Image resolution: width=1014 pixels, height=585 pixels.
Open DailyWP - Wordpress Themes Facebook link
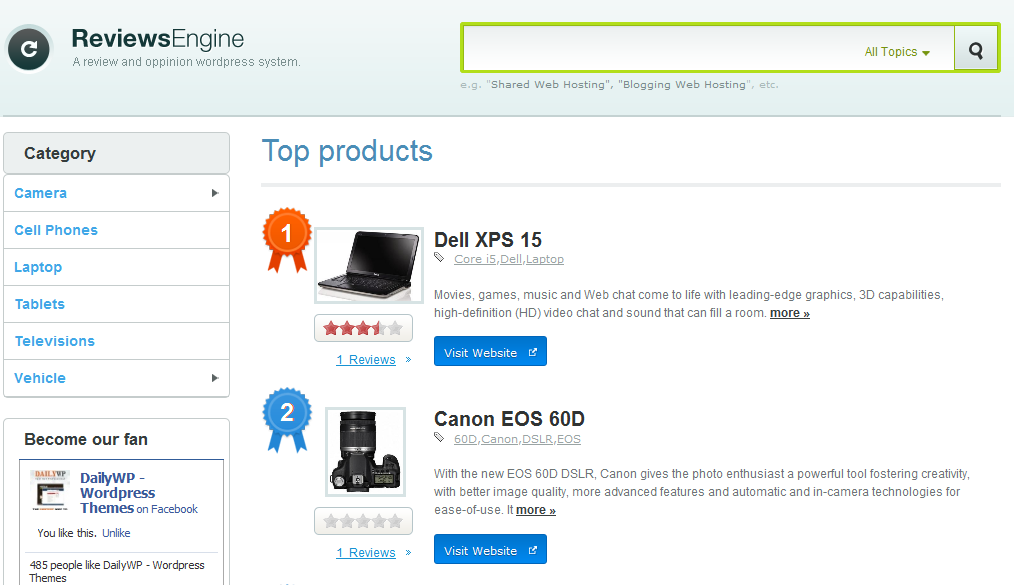118,493
